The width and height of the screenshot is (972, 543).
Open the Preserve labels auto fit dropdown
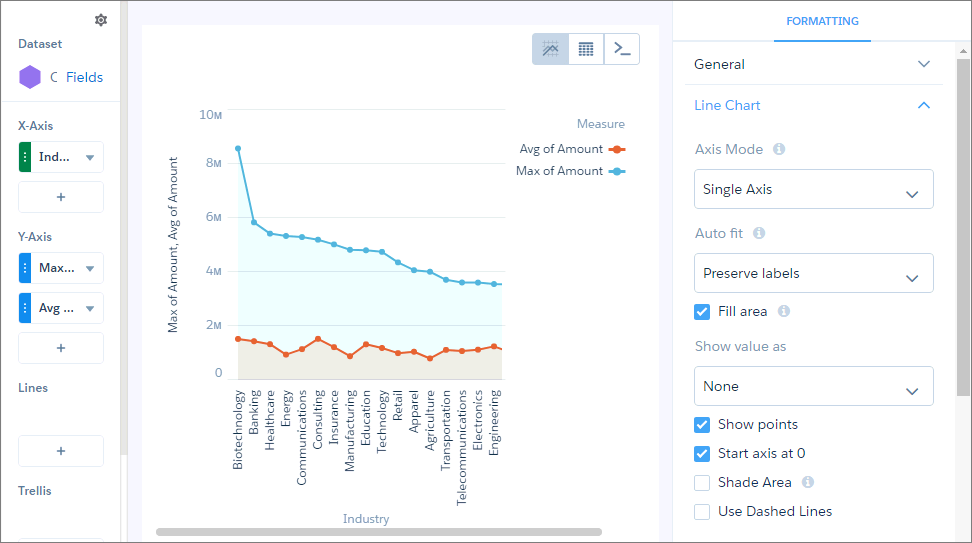pos(813,273)
